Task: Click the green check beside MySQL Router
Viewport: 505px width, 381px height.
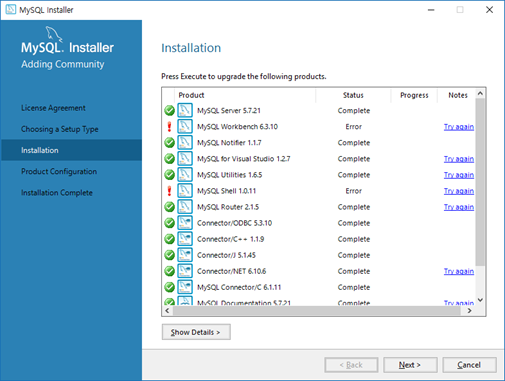Action: tap(169, 207)
